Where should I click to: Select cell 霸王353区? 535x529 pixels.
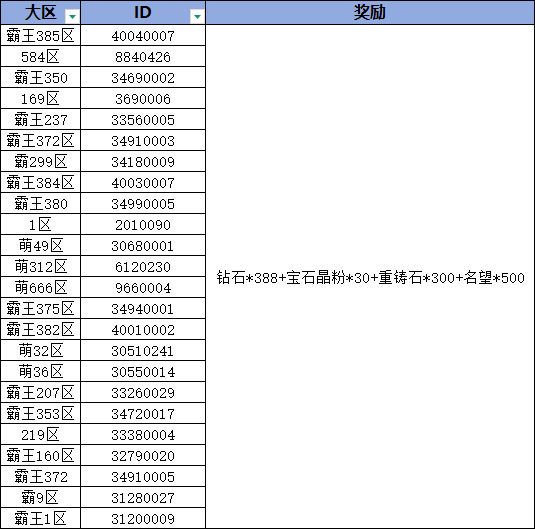[41, 413]
